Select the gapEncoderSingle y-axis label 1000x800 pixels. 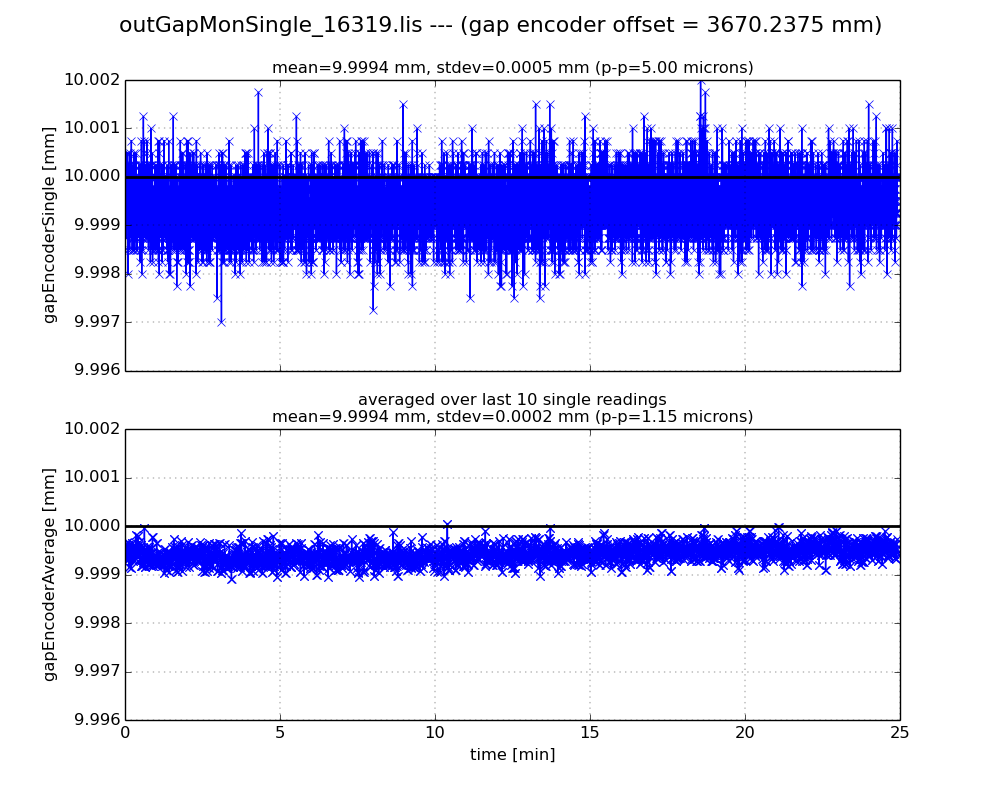[49, 225]
